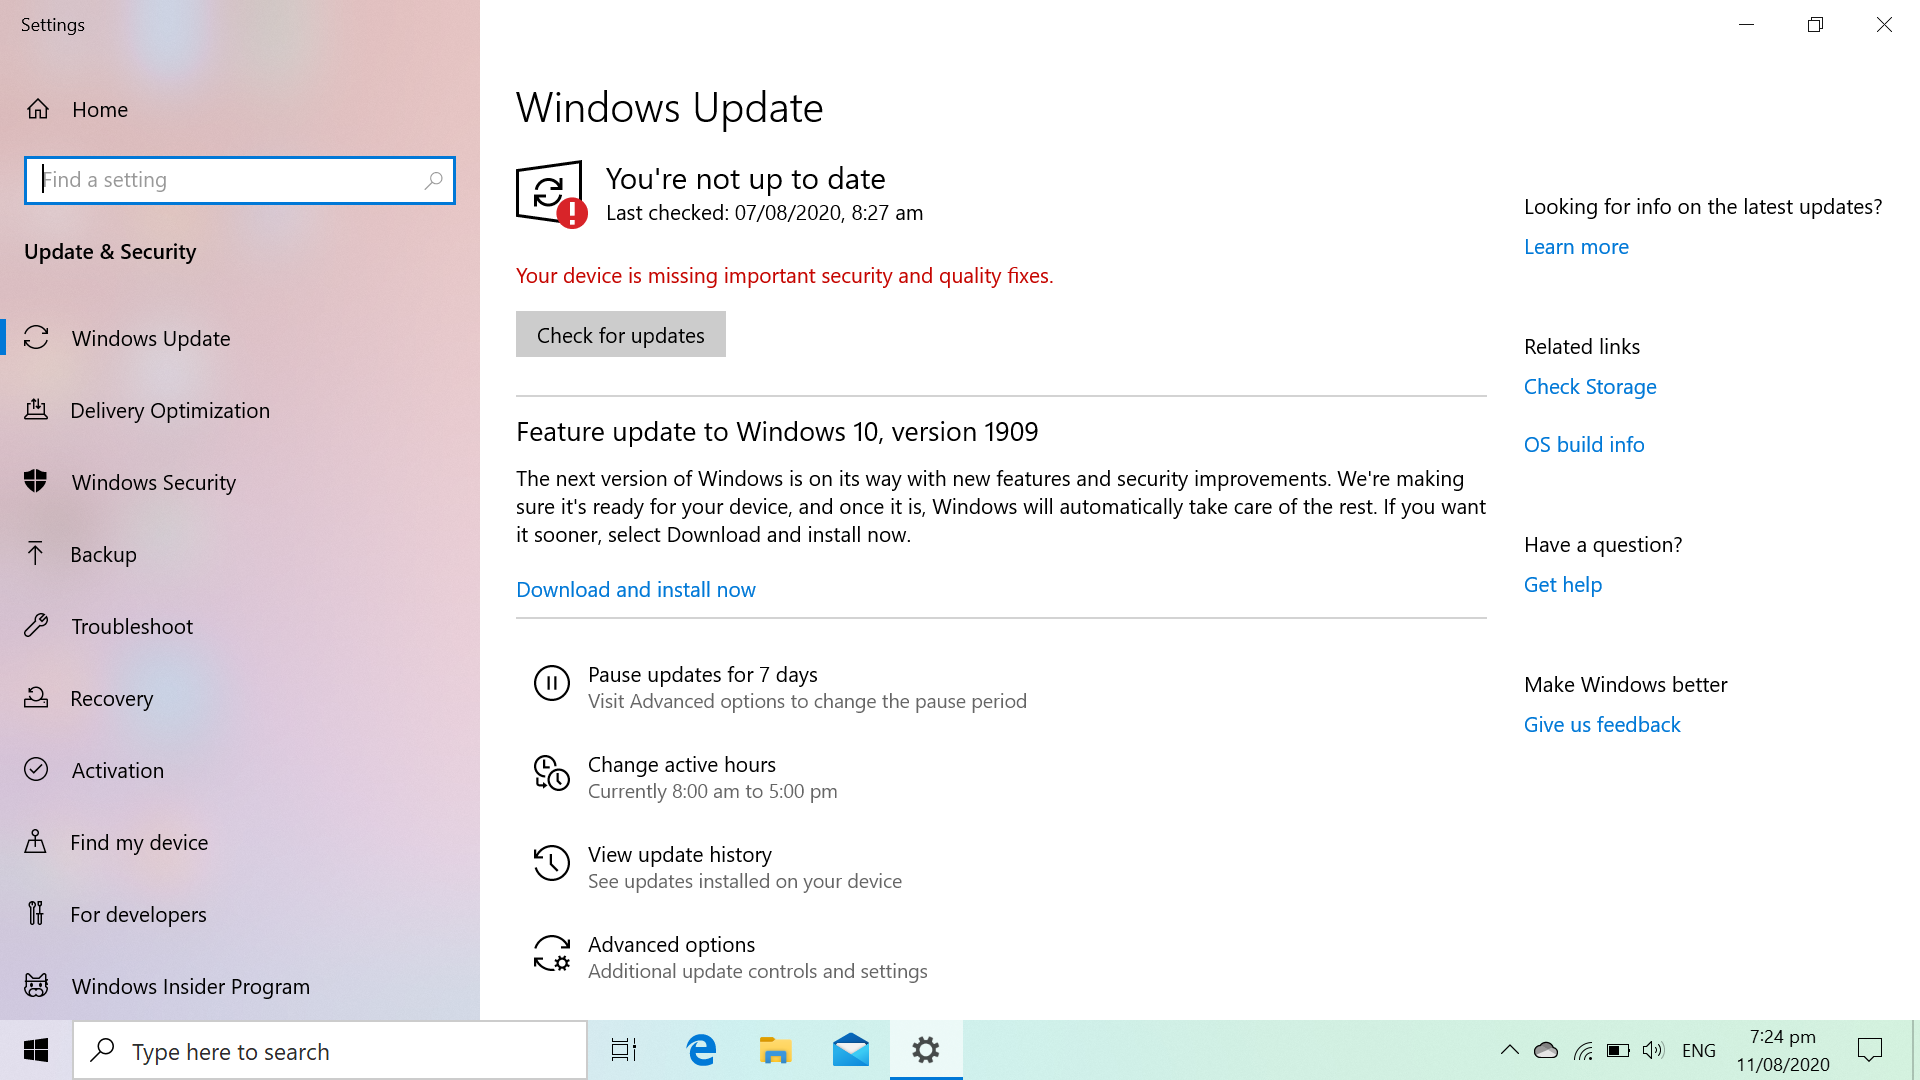Open Change active hours option
This screenshot has width=1920, height=1080.
(685, 777)
